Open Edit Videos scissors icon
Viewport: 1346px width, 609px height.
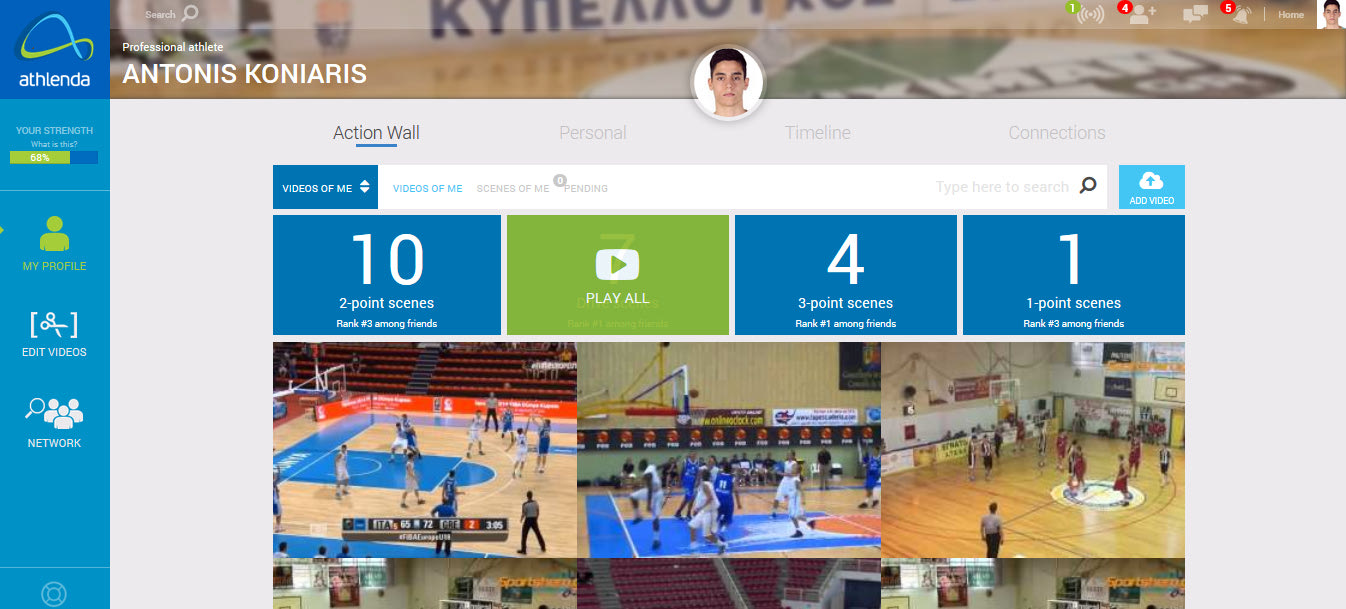(x=54, y=325)
